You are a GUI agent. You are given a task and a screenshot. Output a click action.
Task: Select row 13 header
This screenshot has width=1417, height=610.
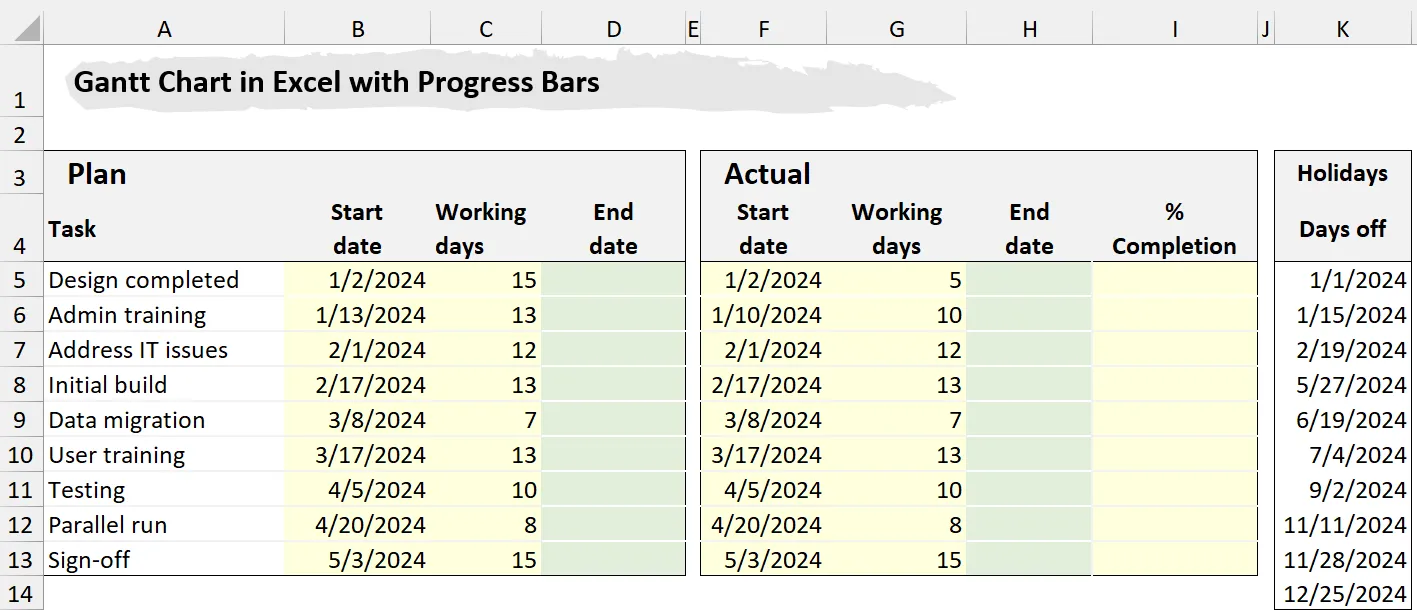coord(21,560)
